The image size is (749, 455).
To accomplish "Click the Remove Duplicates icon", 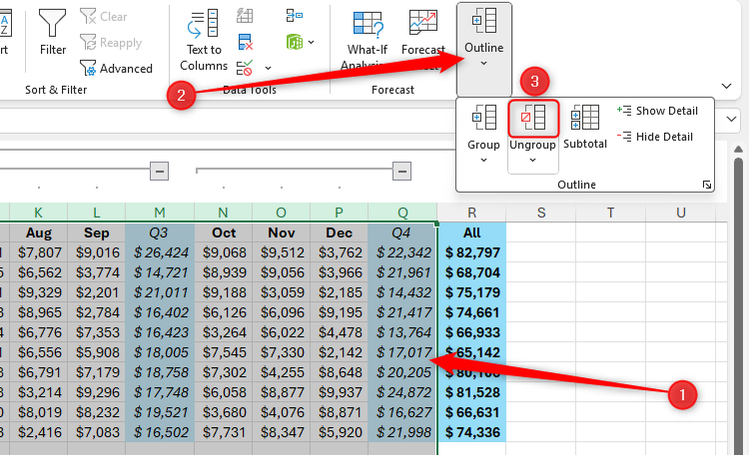I will (245, 42).
